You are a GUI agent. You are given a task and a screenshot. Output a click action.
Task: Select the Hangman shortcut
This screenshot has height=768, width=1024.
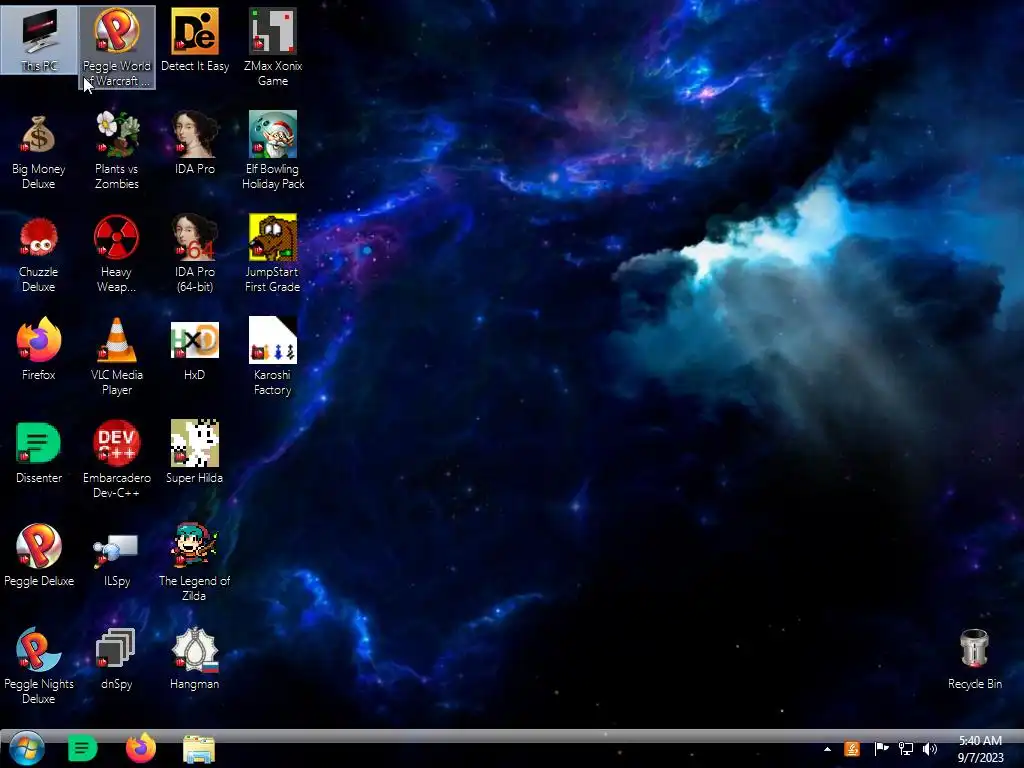tap(195, 659)
